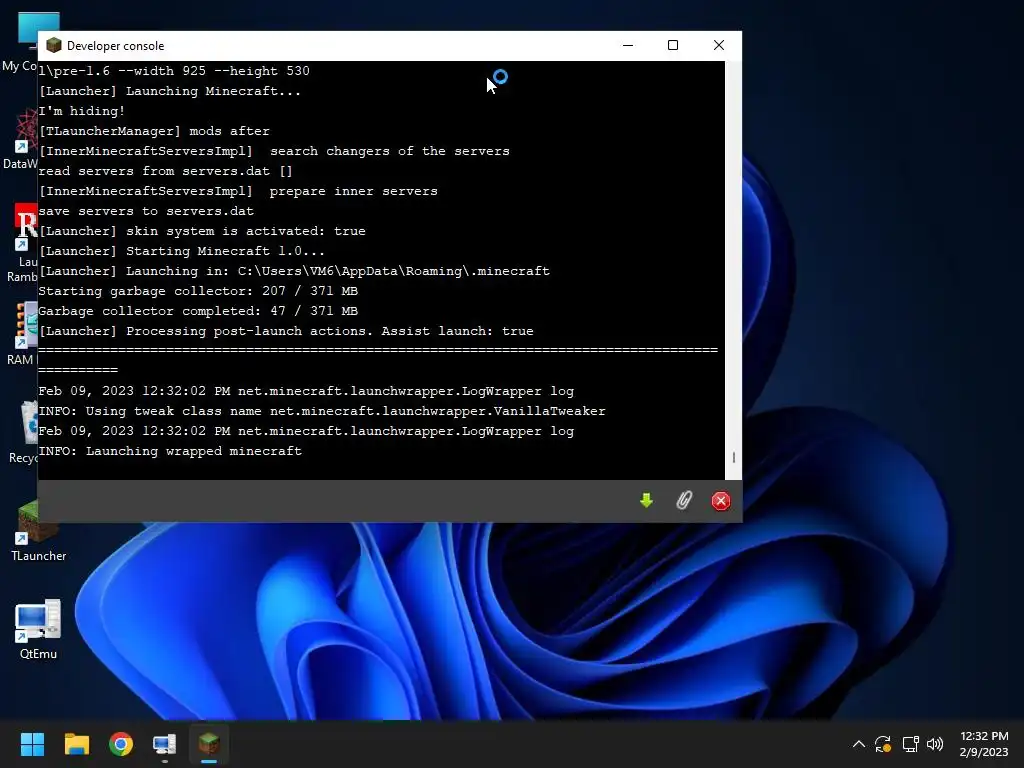
Task: Open volume speaker tray icon
Action: pyautogui.click(x=935, y=744)
